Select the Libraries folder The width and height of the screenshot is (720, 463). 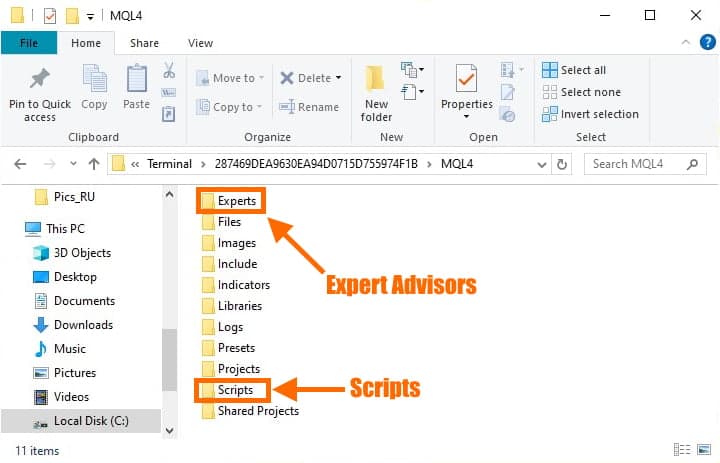(232, 306)
